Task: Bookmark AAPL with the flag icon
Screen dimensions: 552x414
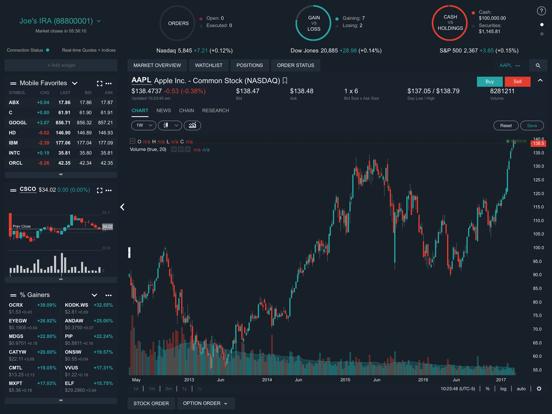Action: pos(285,81)
